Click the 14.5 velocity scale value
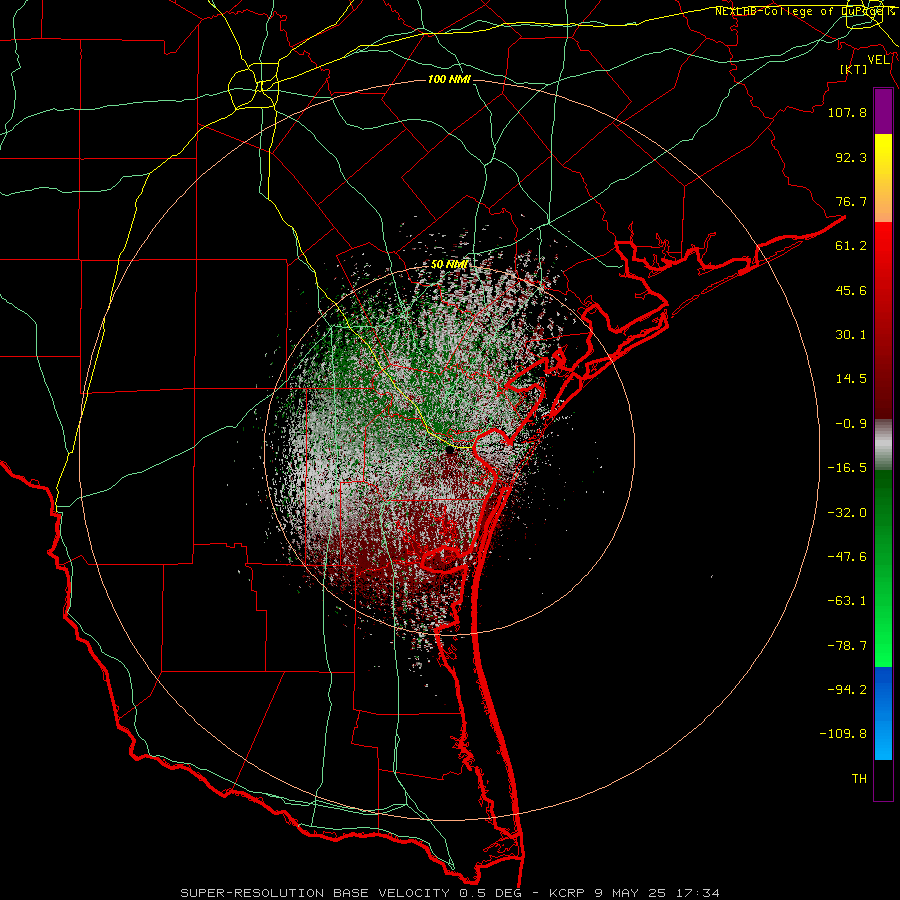 851,379
